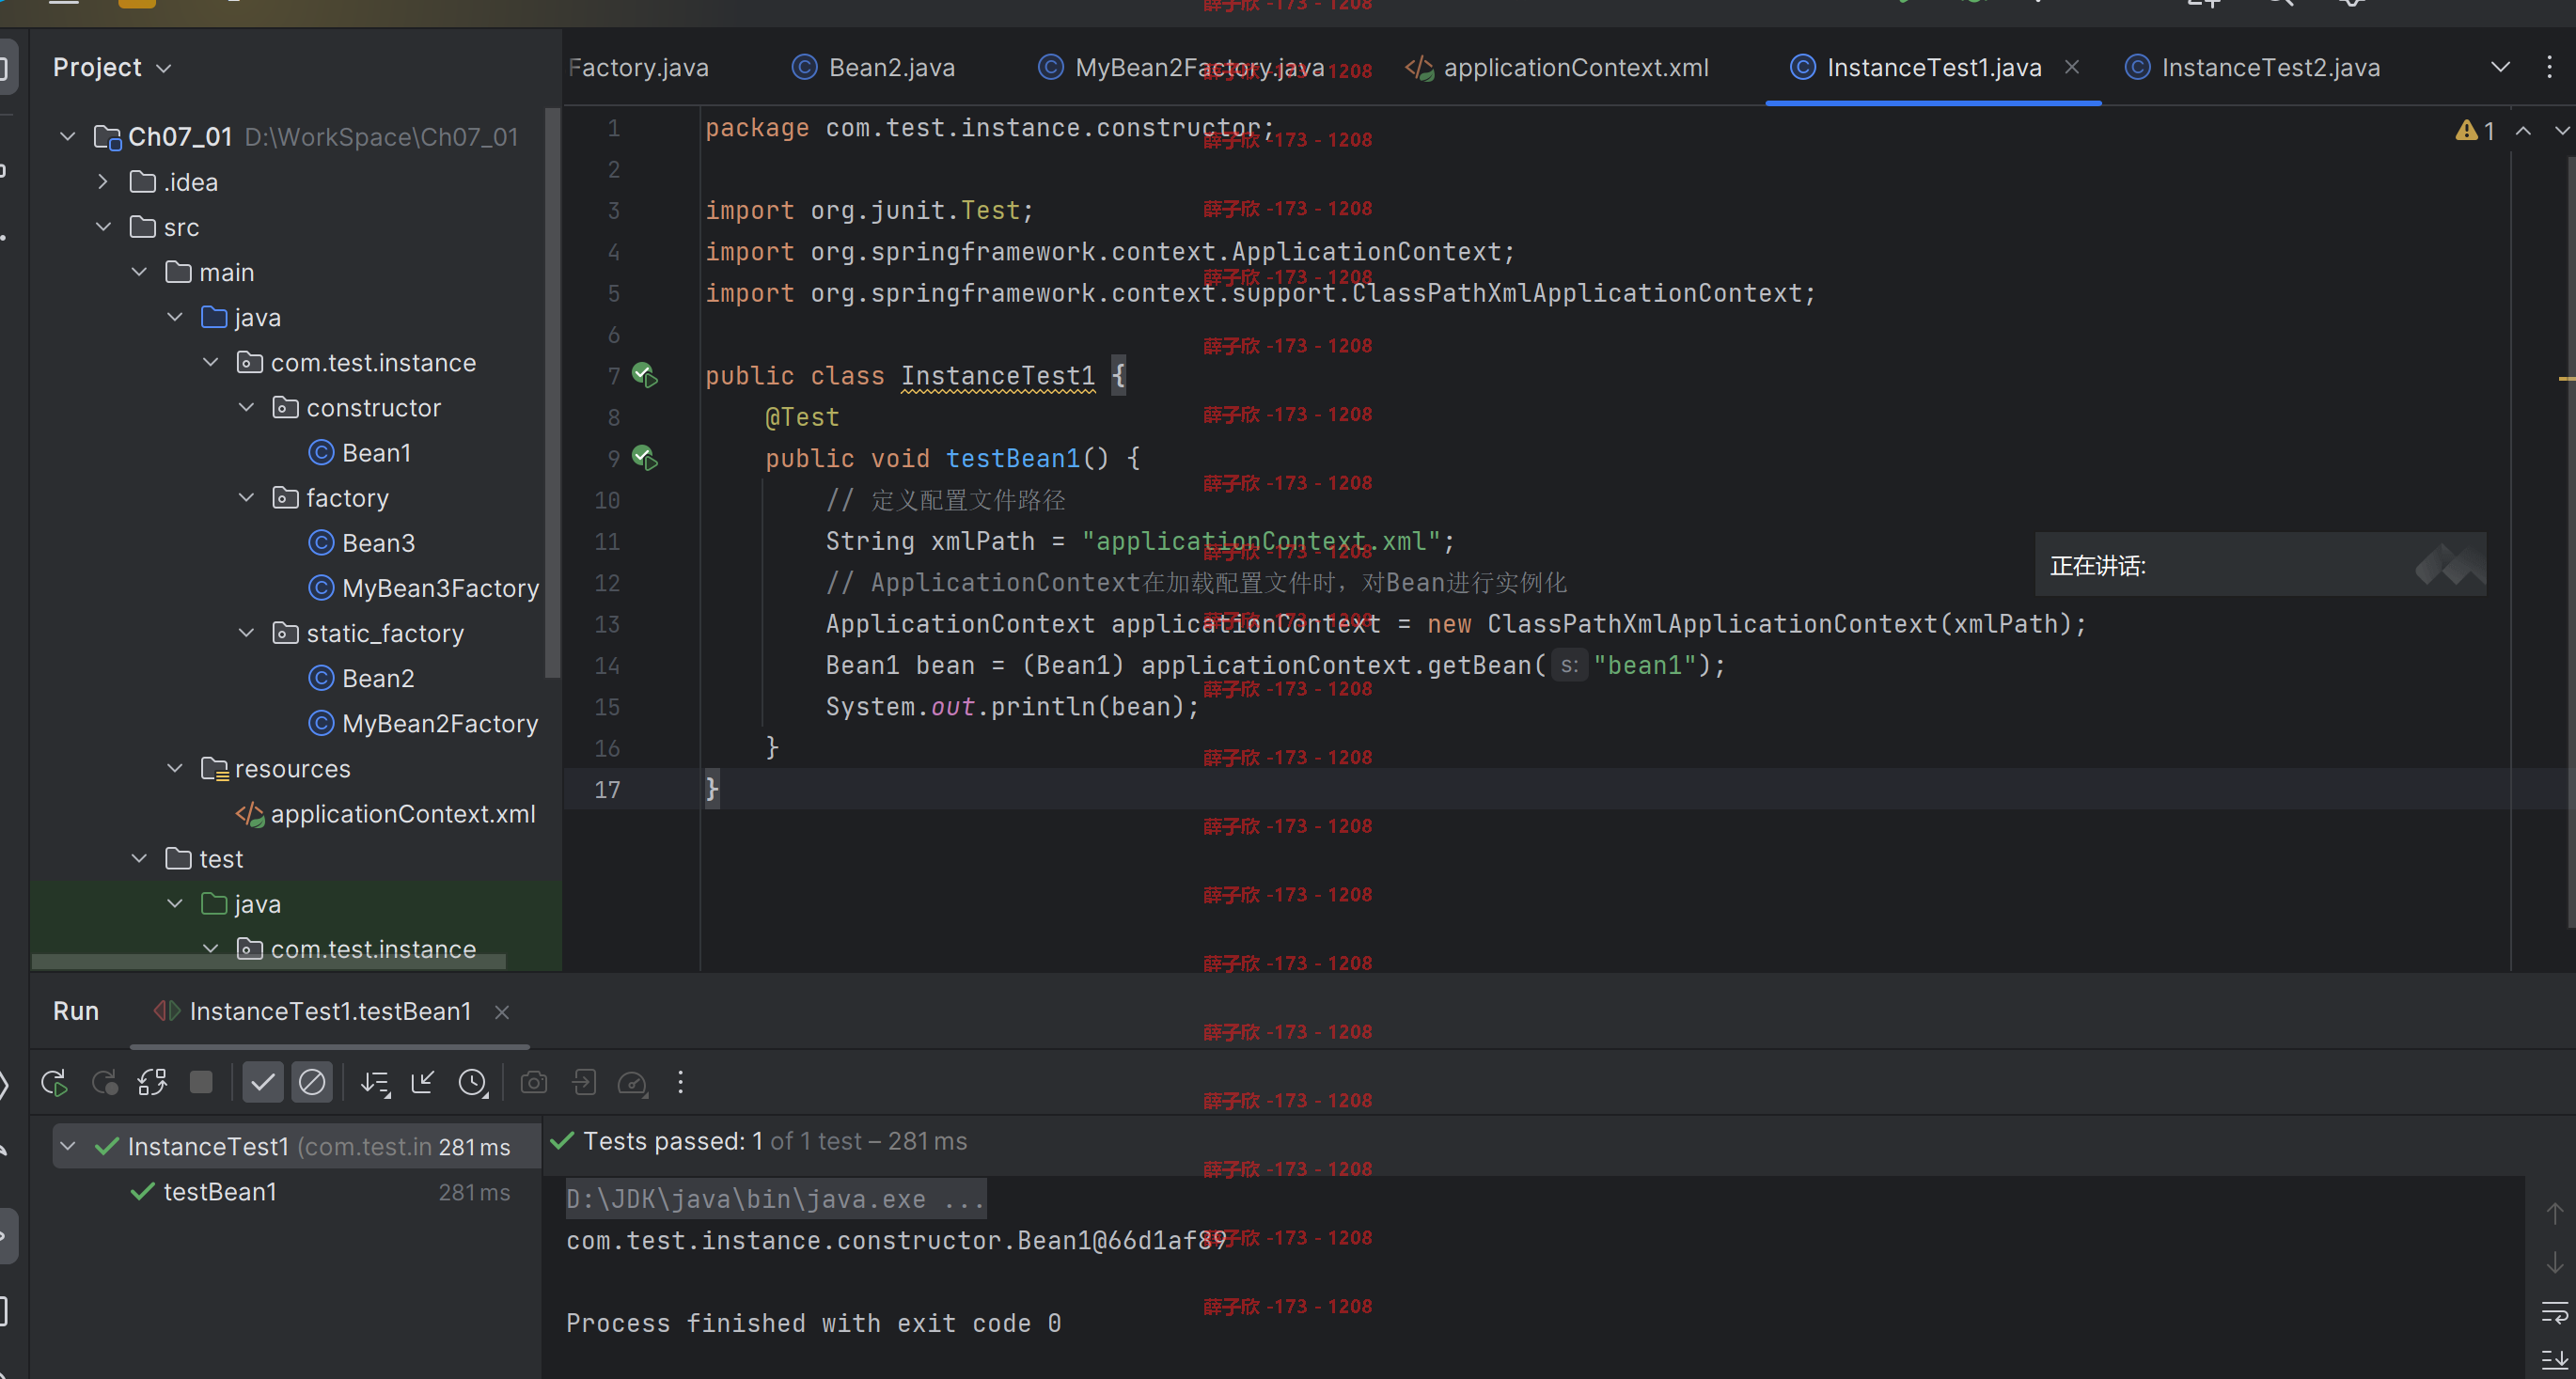Click run gutter icon beside class InstanceTest1
The image size is (2576, 1379).
click(x=645, y=376)
